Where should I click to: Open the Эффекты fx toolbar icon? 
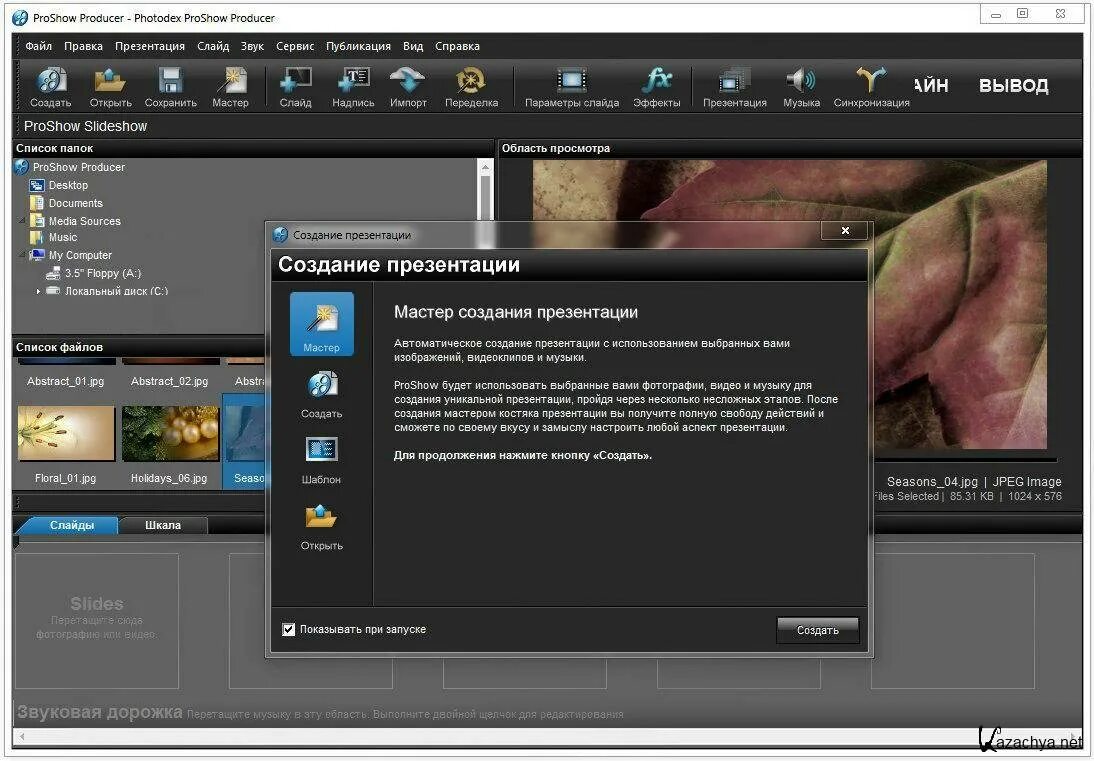point(657,87)
